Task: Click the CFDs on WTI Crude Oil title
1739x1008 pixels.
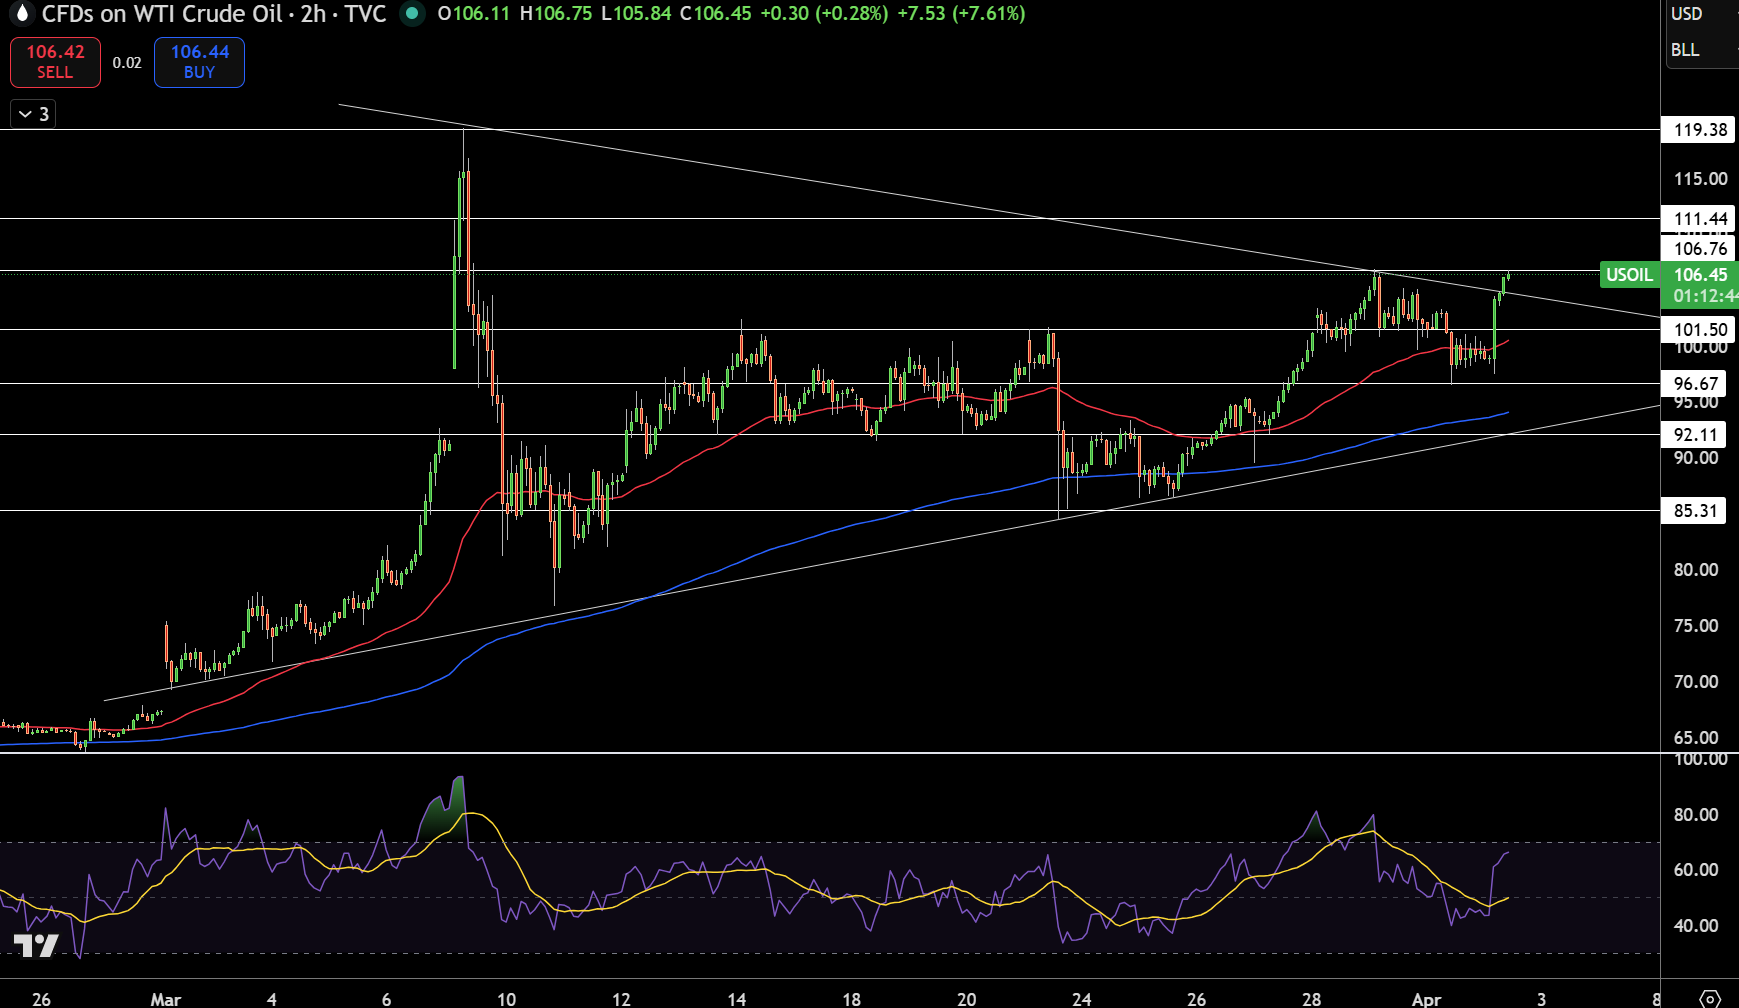Action: point(162,14)
